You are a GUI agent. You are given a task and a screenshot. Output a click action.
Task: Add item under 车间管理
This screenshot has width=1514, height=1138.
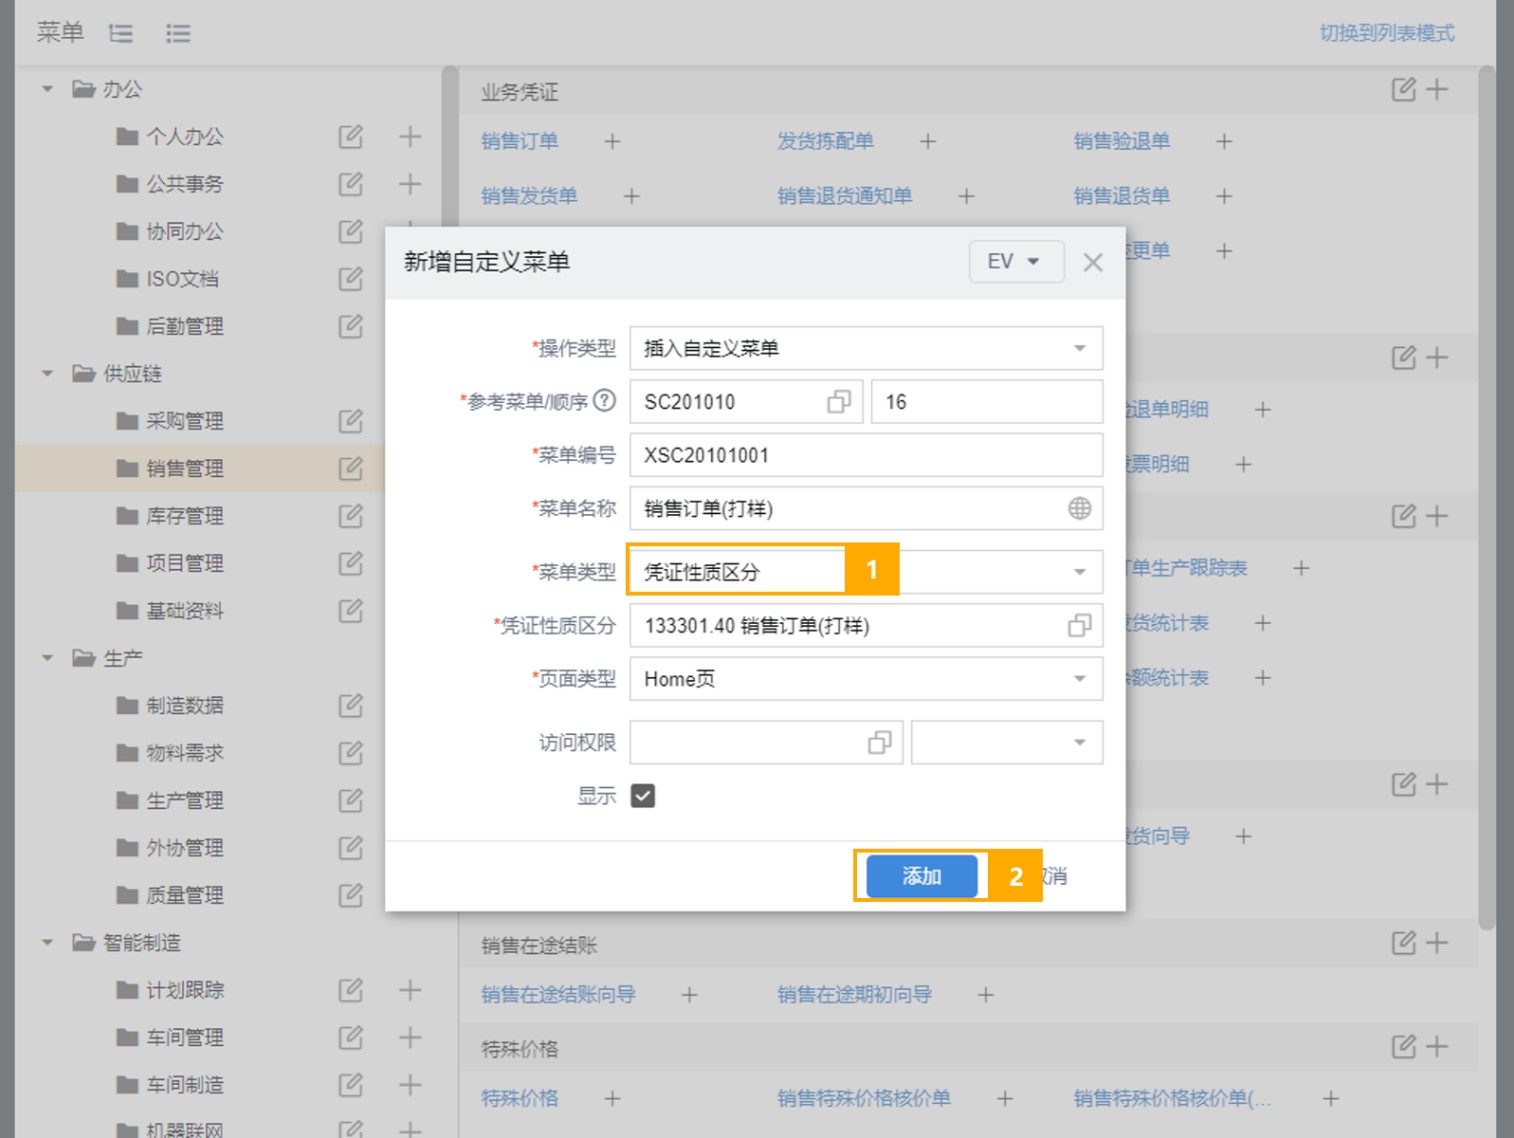pos(410,1037)
